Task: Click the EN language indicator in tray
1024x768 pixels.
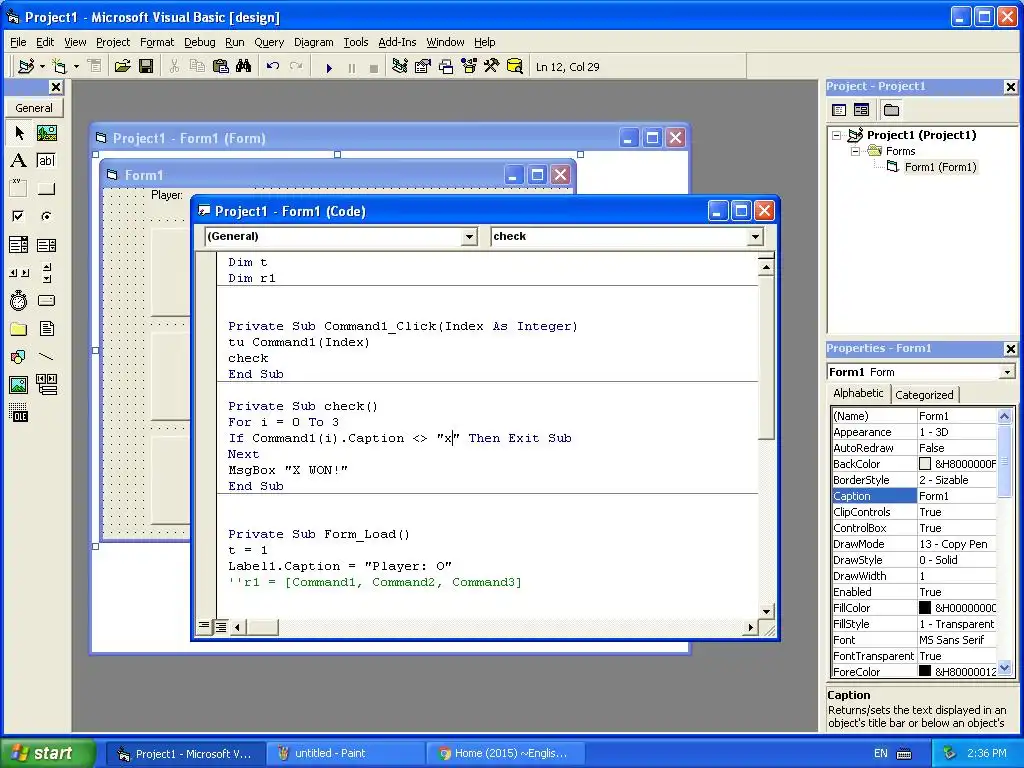Action: [x=880, y=754]
